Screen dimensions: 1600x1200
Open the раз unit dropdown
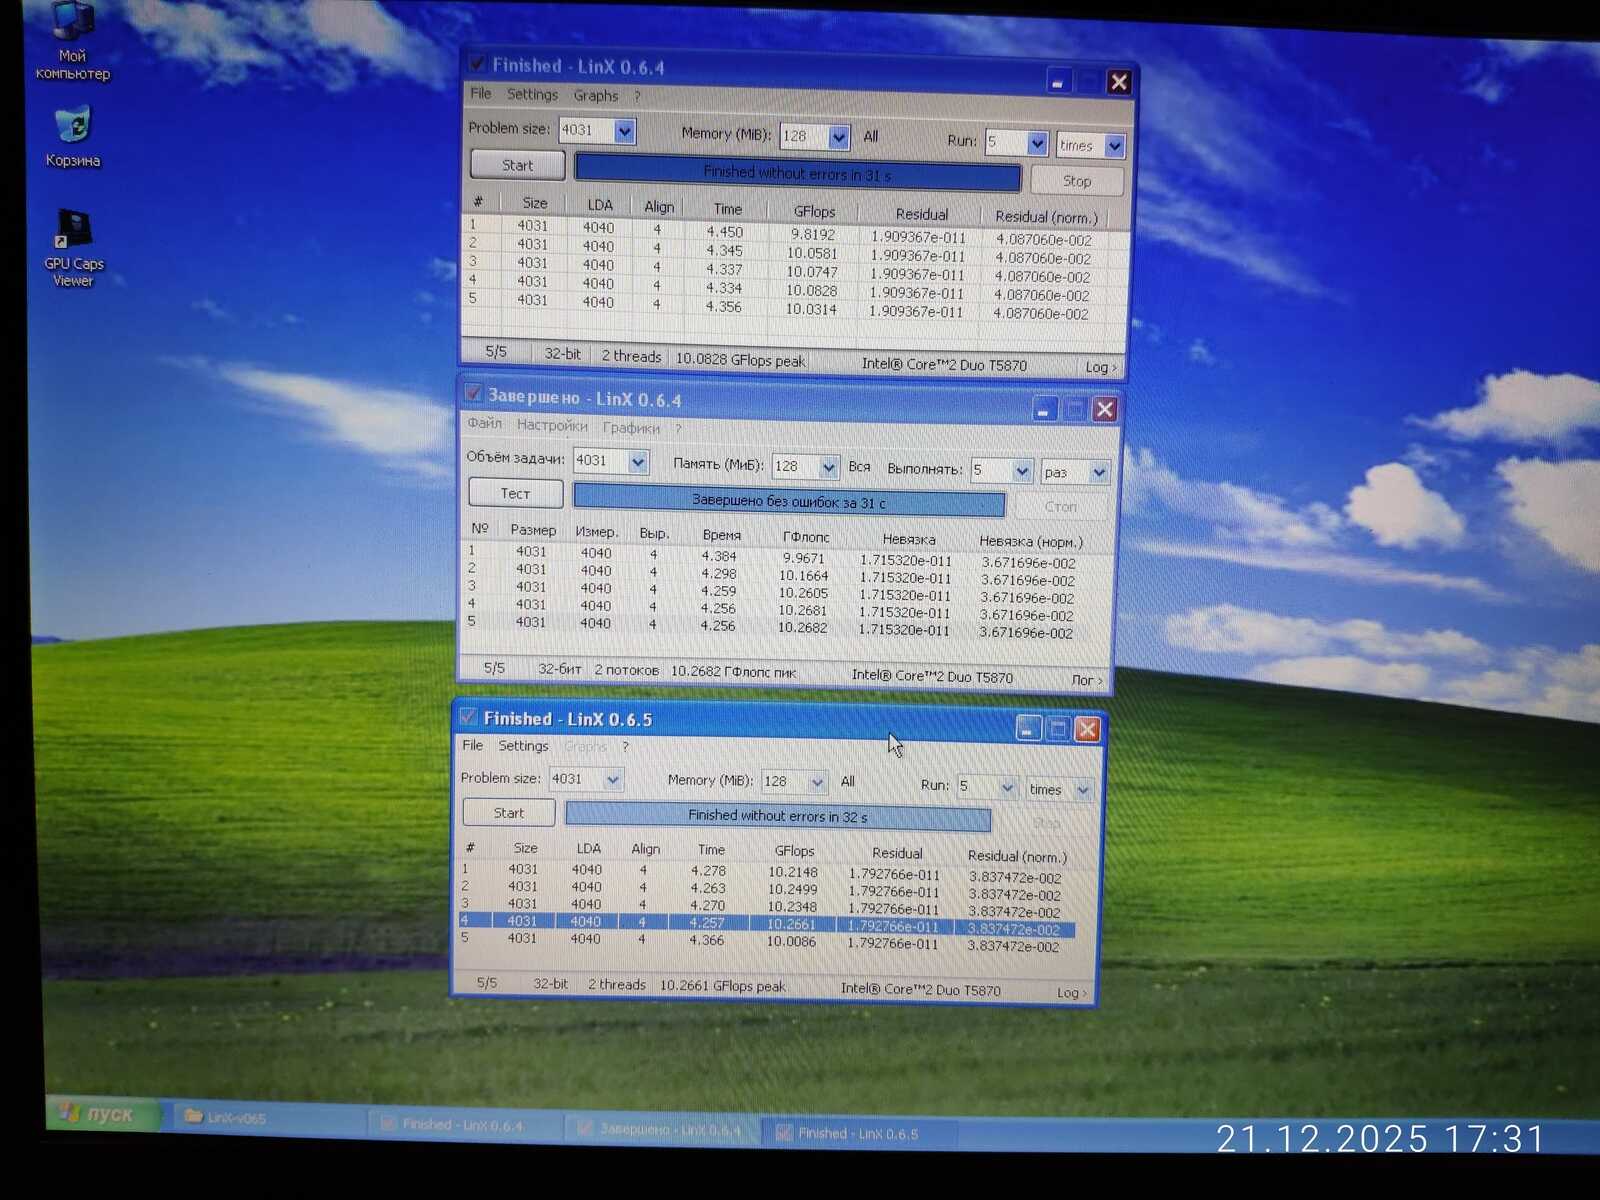point(1099,473)
